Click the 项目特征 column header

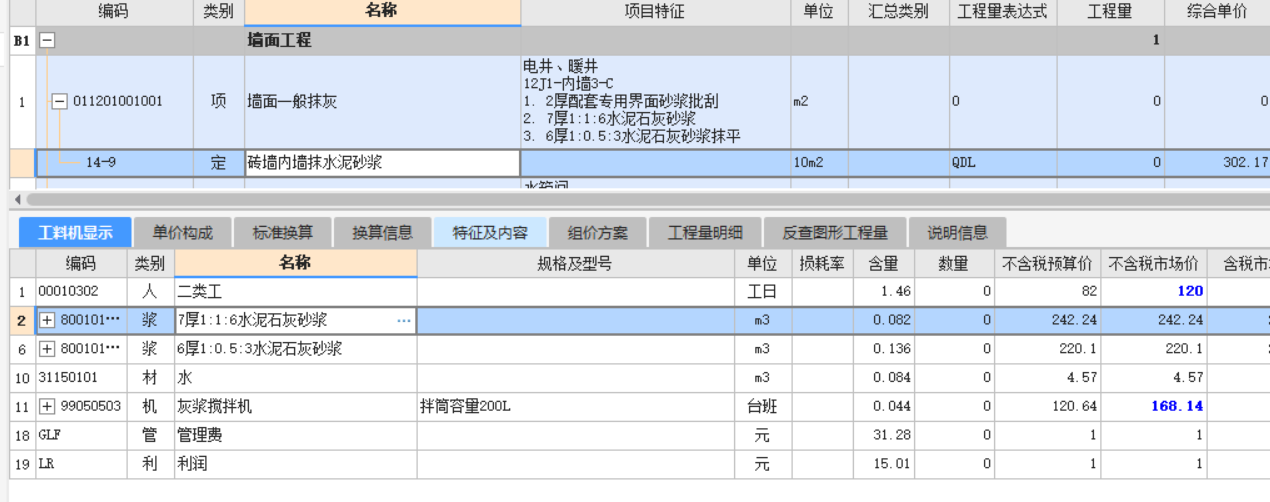pos(654,12)
